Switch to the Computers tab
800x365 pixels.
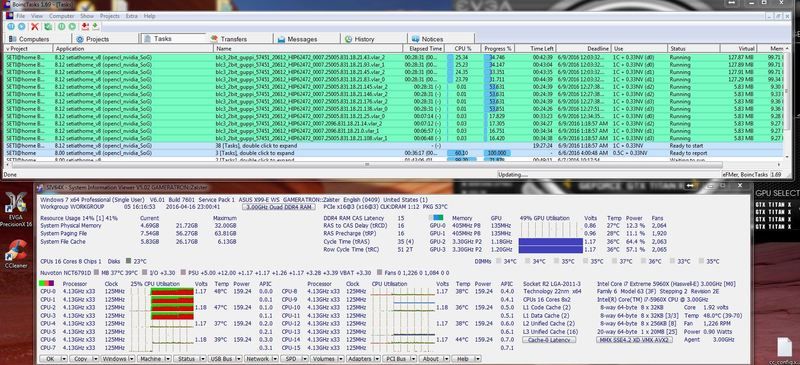[x=36, y=39]
